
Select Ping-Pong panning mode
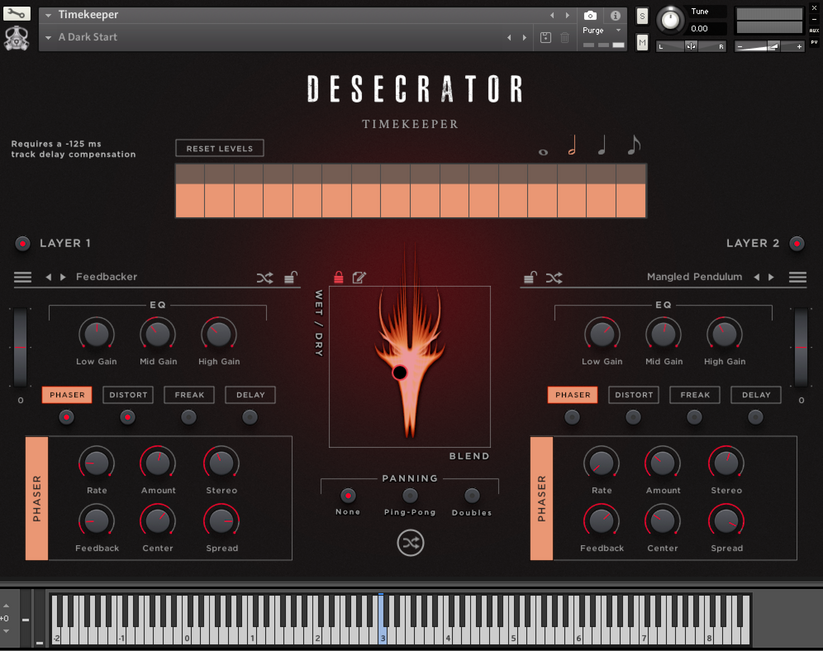click(409, 497)
